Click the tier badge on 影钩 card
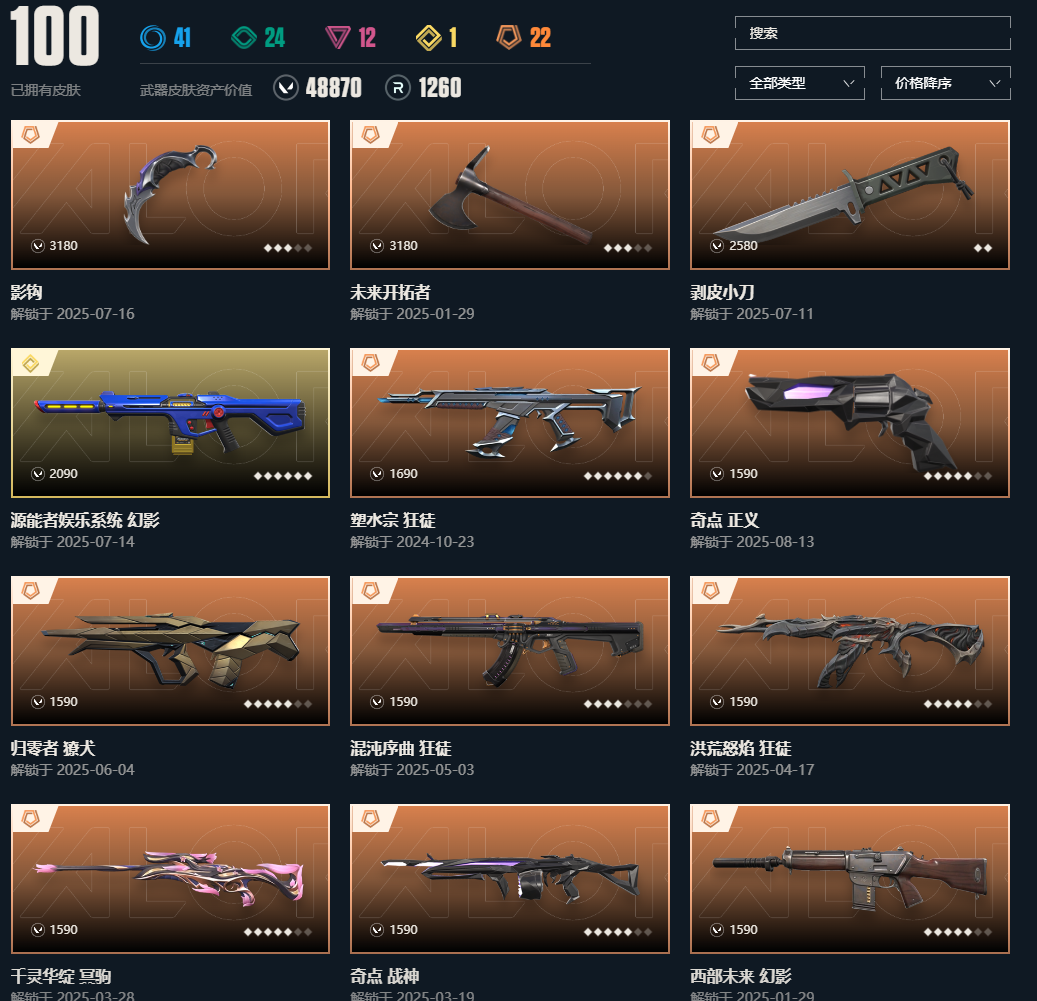Screen dimensions: 1037x1001 (x=30, y=135)
